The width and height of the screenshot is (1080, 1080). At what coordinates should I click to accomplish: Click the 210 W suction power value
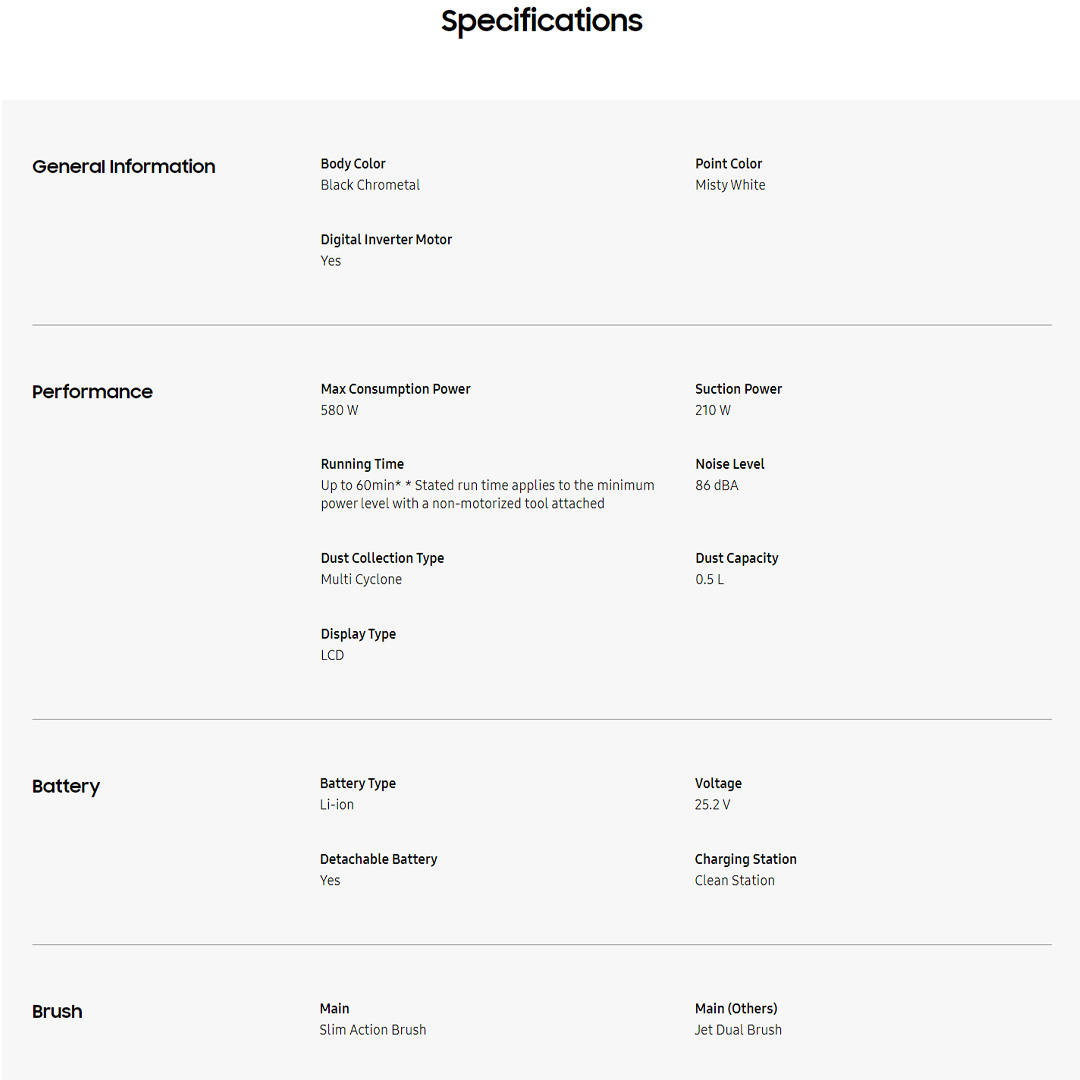(x=713, y=410)
